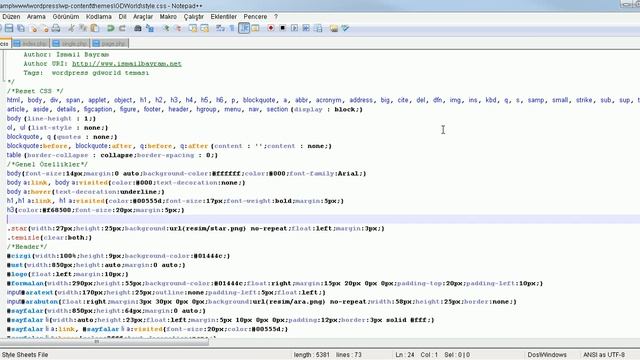
Task: Click Save recorded macro icon
Action: pos(318,28)
